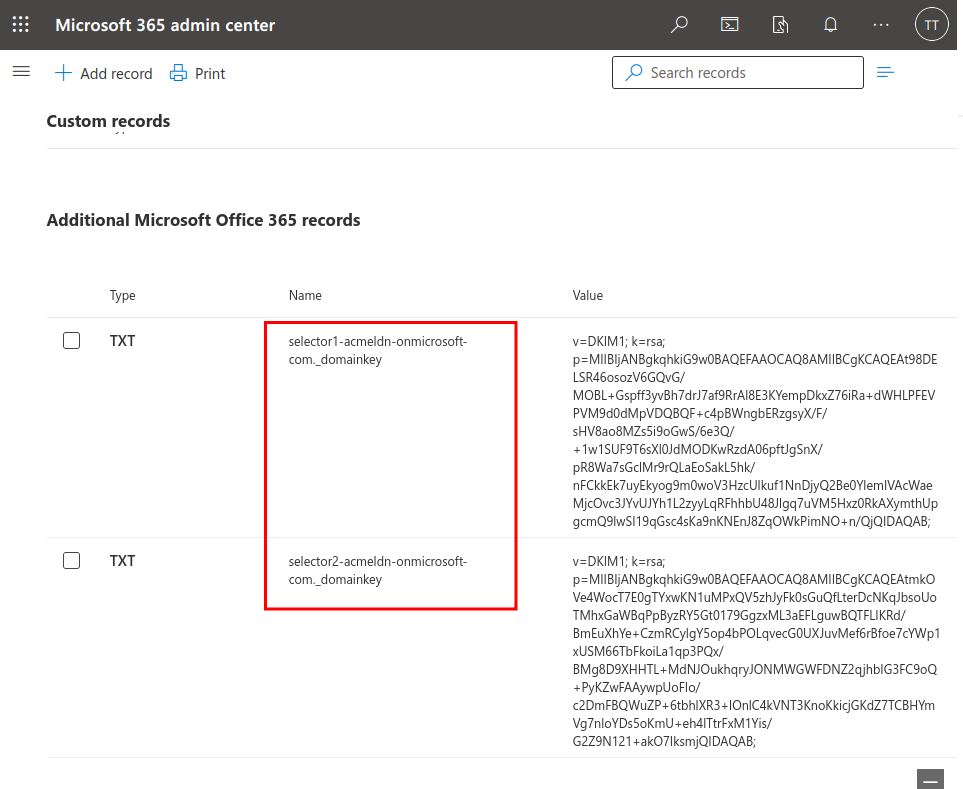Click the Value column header
Image resolution: width=963 pixels, height=789 pixels.
[588, 296]
